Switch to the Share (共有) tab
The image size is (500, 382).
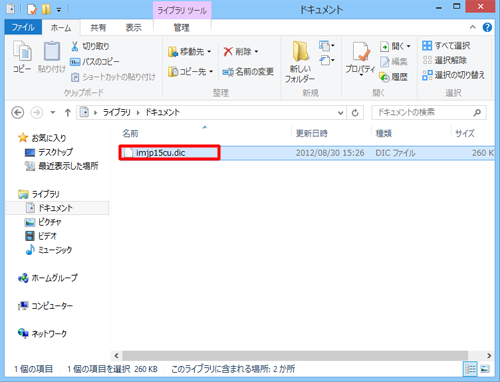98,28
